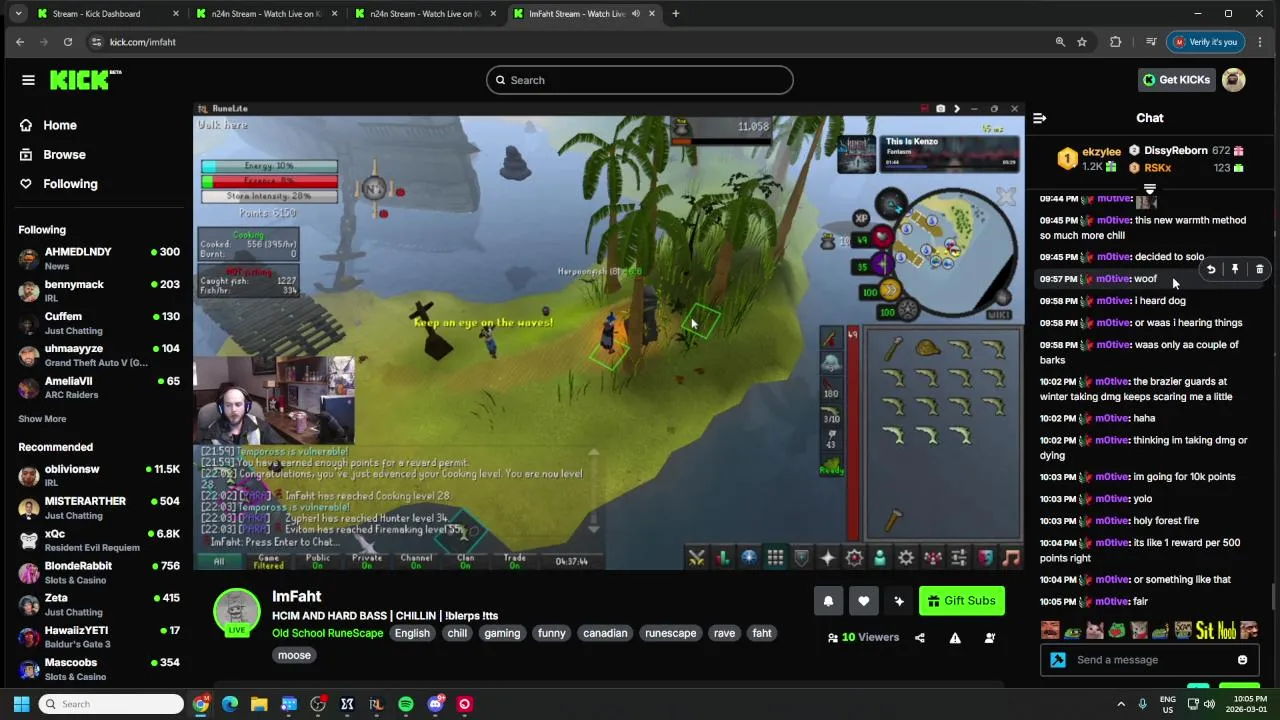The width and height of the screenshot is (1280, 720).
Task: Toggle quick-prayers orb on minimap
Action: (873, 266)
